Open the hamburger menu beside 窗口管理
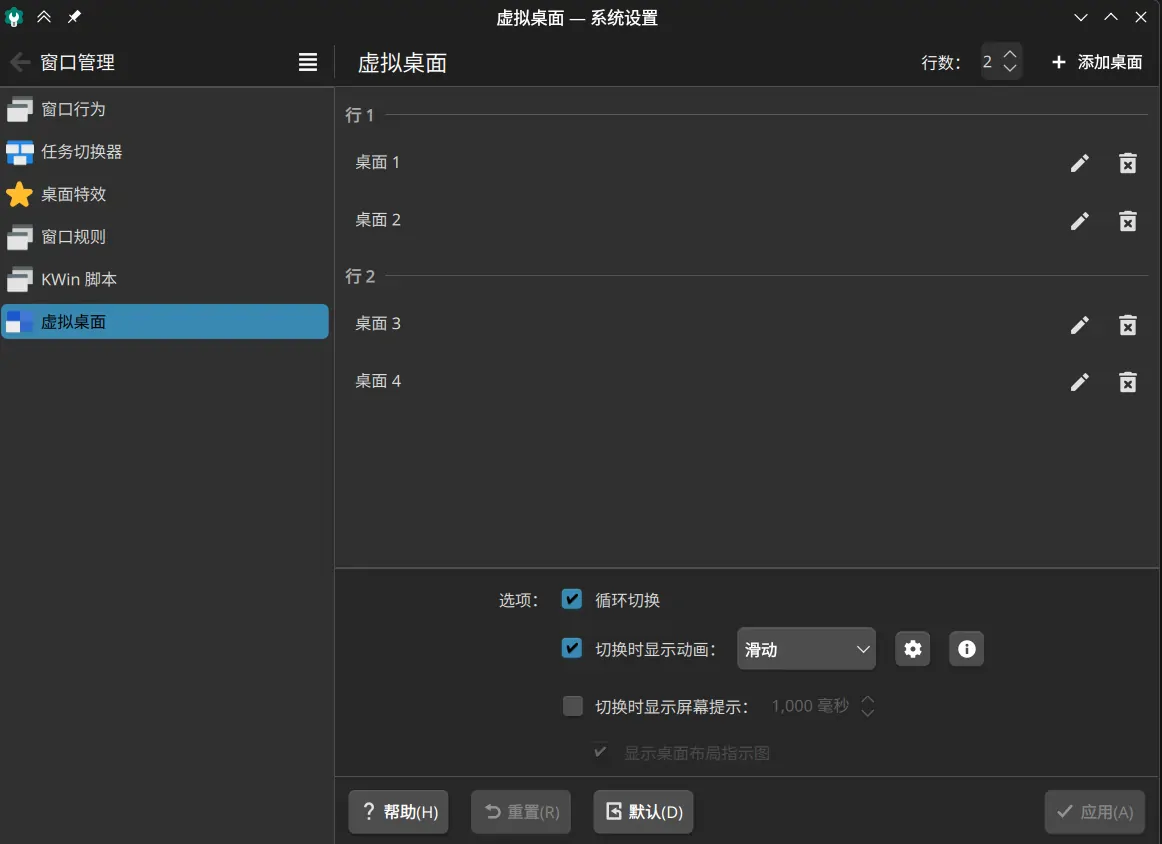This screenshot has width=1162, height=844. [308, 62]
